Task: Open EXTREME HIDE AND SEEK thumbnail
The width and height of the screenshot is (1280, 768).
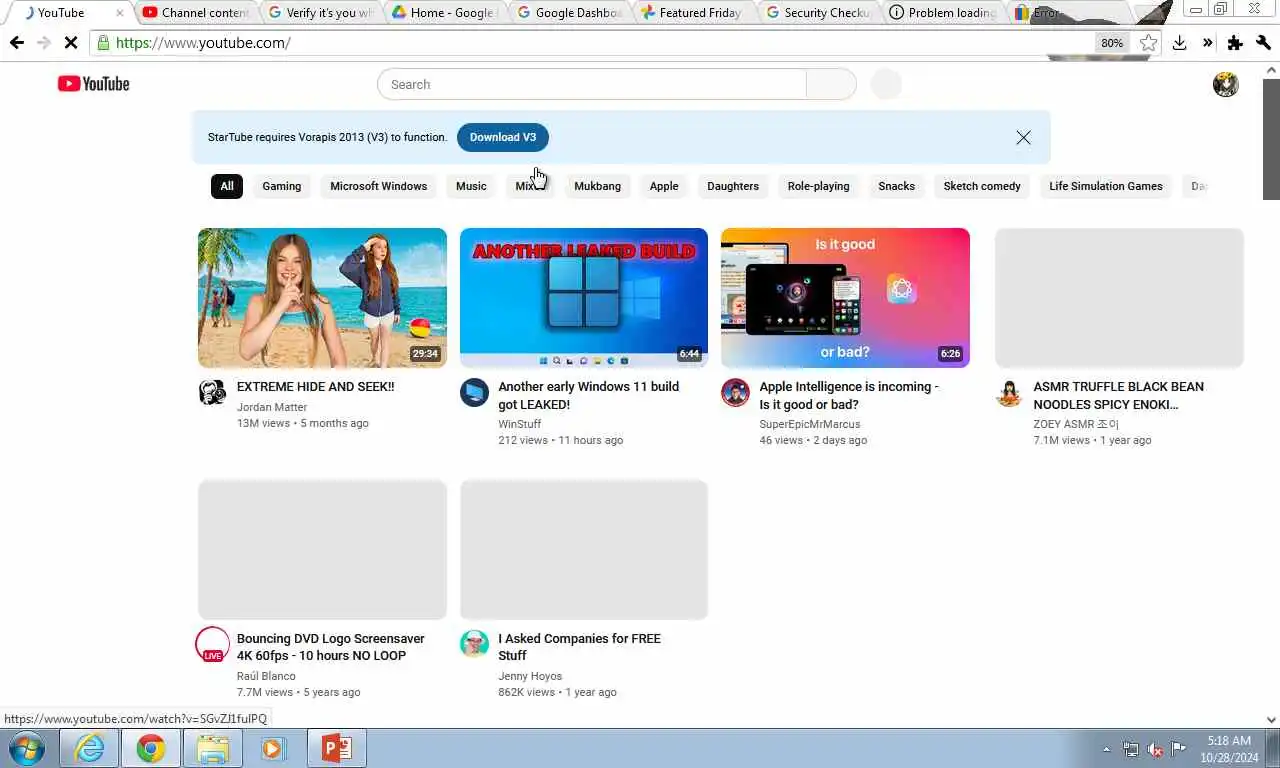Action: (322, 298)
